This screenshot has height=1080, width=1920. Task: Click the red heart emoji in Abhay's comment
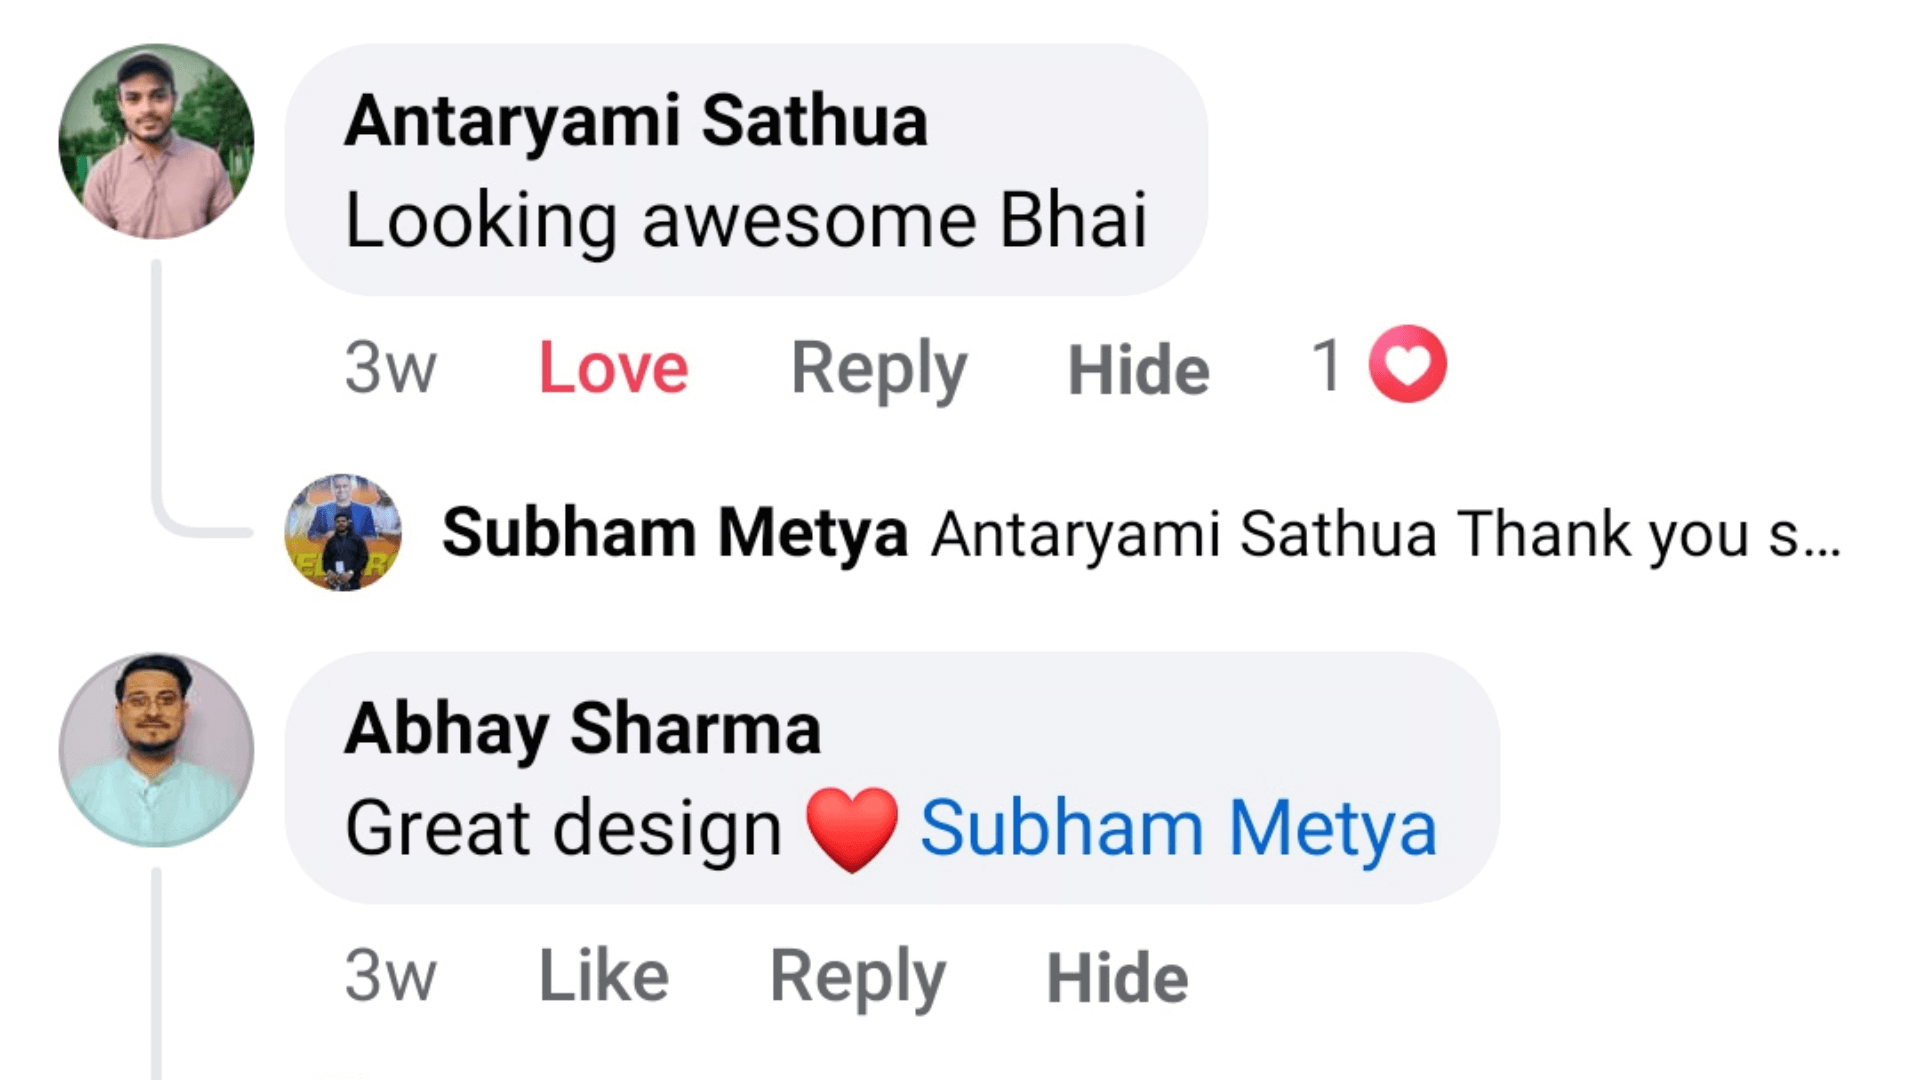(852, 829)
